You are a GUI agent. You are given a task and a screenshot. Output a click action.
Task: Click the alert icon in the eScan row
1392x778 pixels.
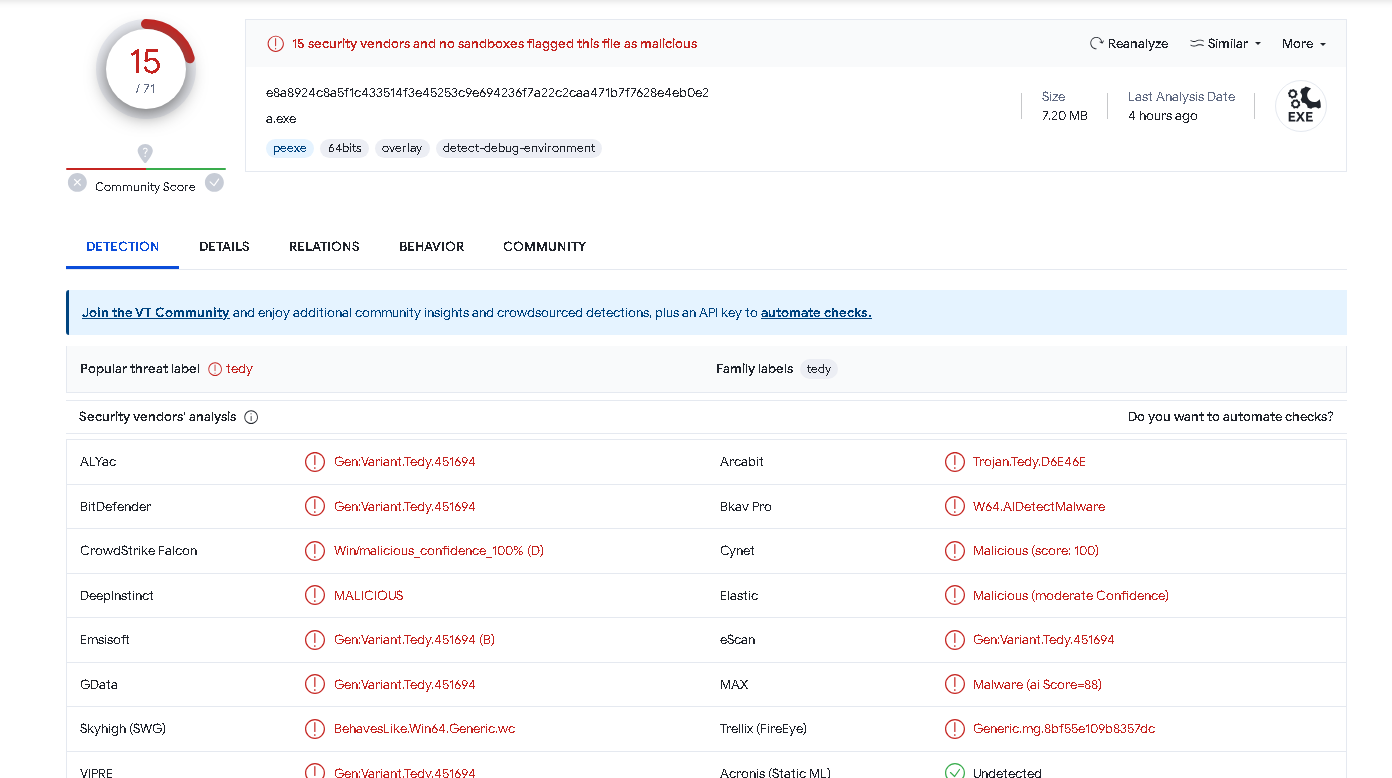point(954,640)
